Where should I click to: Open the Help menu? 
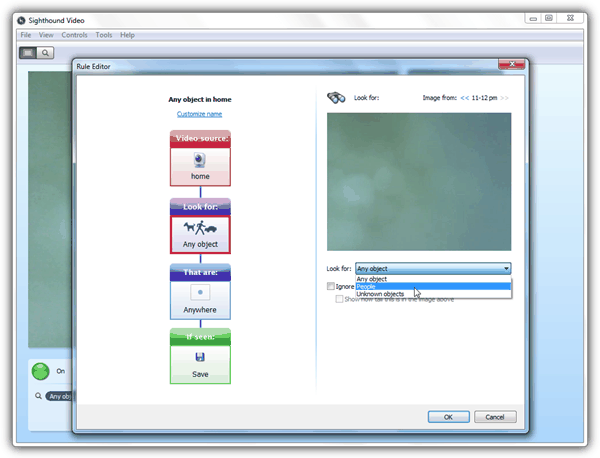point(127,35)
